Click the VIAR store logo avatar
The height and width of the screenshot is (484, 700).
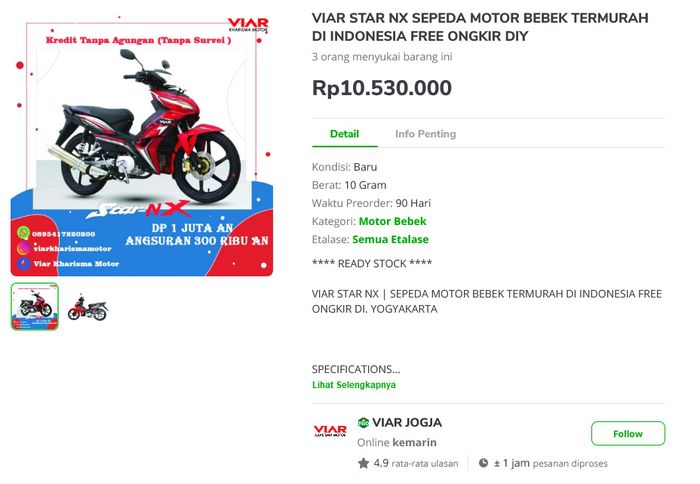pyautogui.click(x=330, y=430)
